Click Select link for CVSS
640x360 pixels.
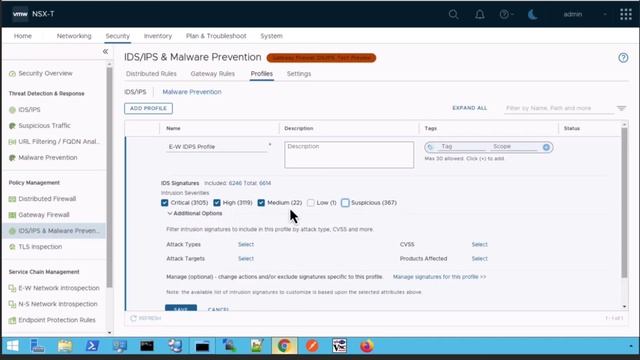[x=480, y=244]
